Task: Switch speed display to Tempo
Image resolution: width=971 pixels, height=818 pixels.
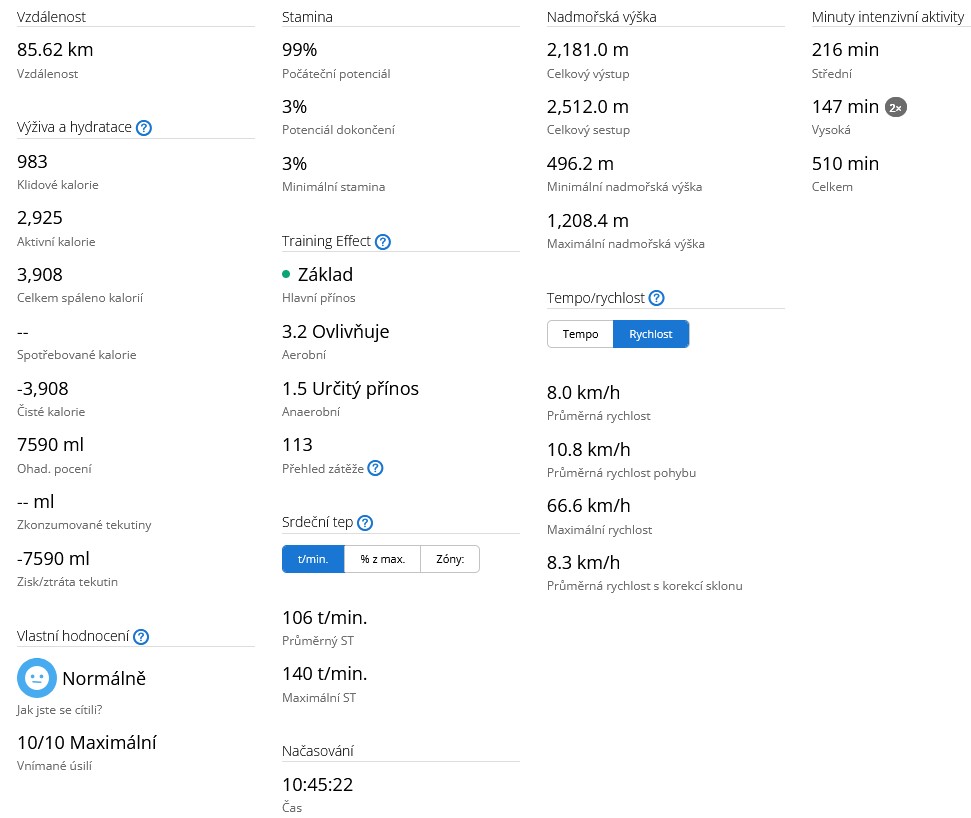Action: pyautogui.click(x=580, y=334)
